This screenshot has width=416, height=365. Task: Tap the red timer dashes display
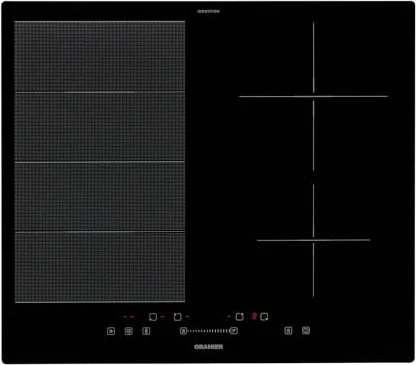click(x=128, y=317)
